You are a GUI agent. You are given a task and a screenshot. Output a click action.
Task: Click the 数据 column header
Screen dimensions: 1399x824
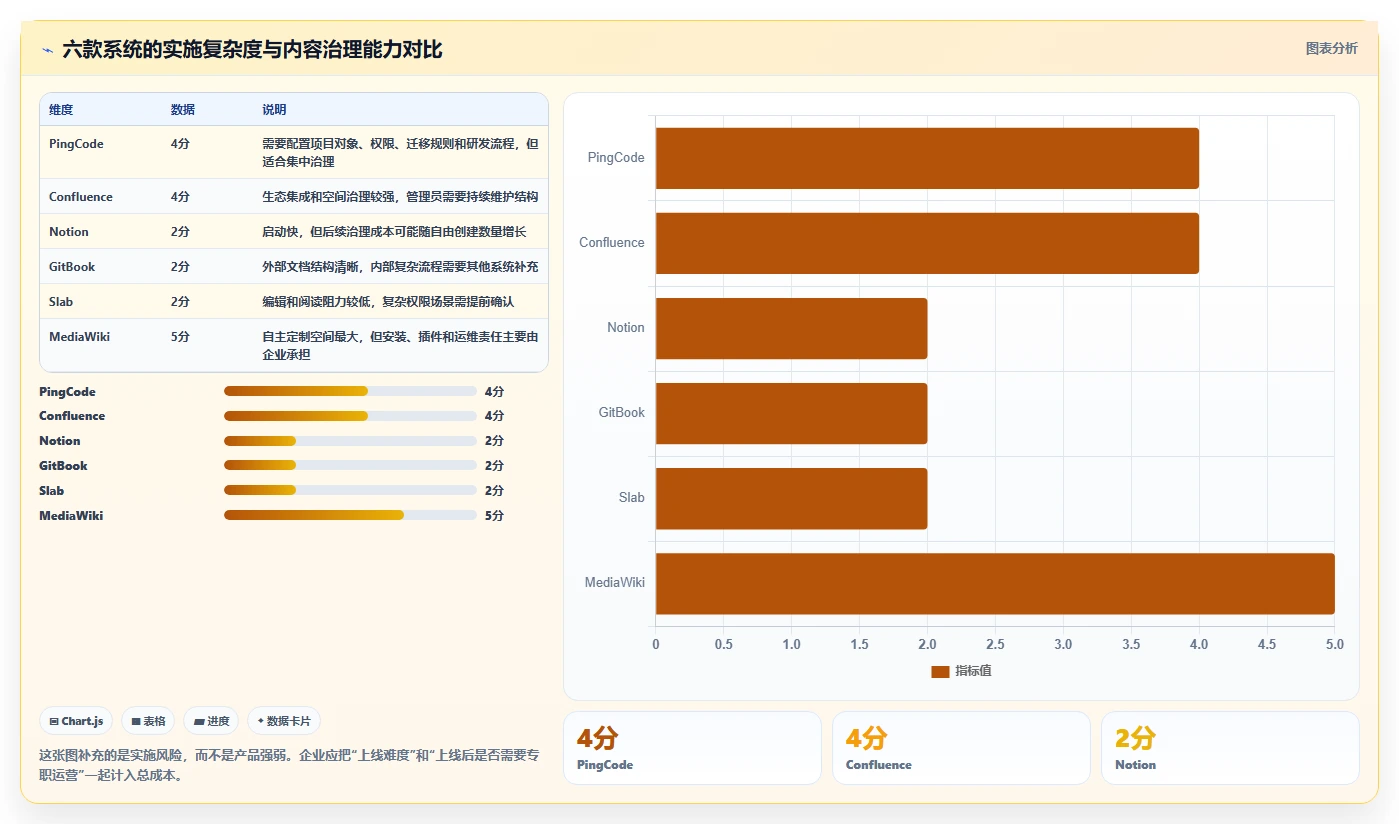[183, 109]
